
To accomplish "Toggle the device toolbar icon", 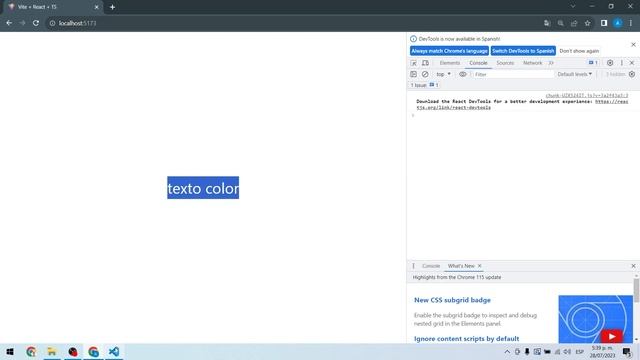I will pos(425,63).
